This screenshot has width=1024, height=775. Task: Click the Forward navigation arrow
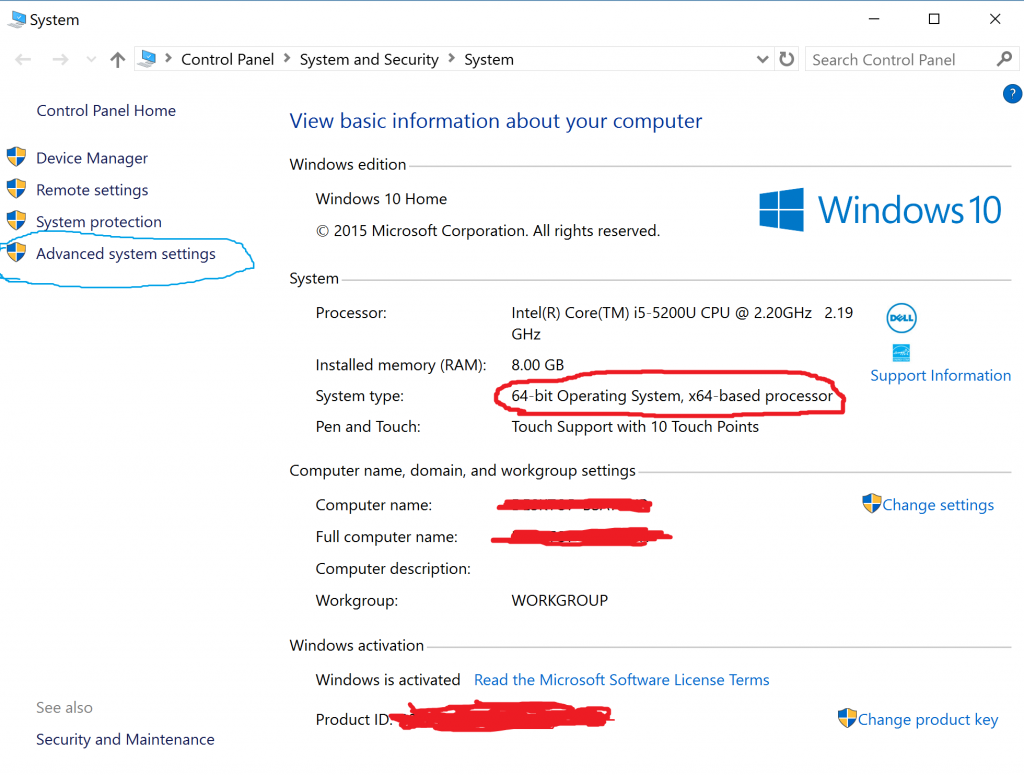coord(60,60)
